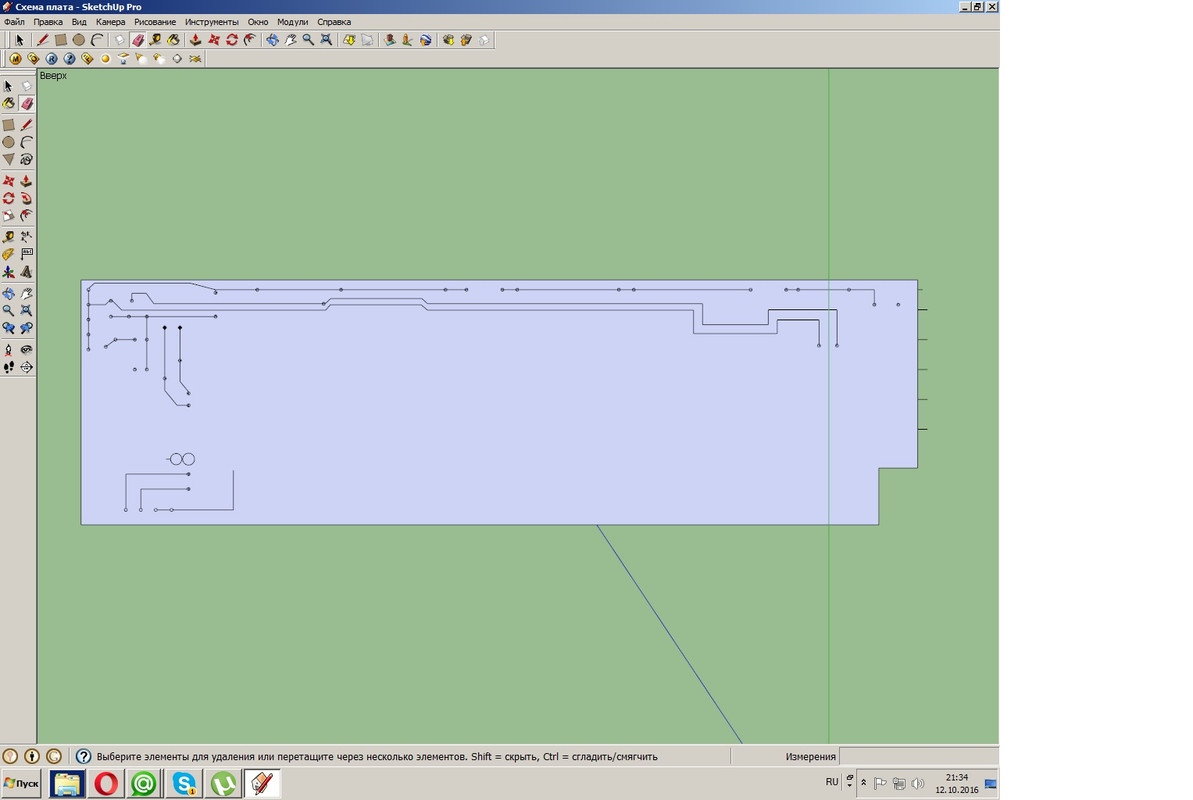The width and height of the screenshot is (1193, 800).
Task: Select the Pan hand tool in top toolbar
Action: pos(291,40)
